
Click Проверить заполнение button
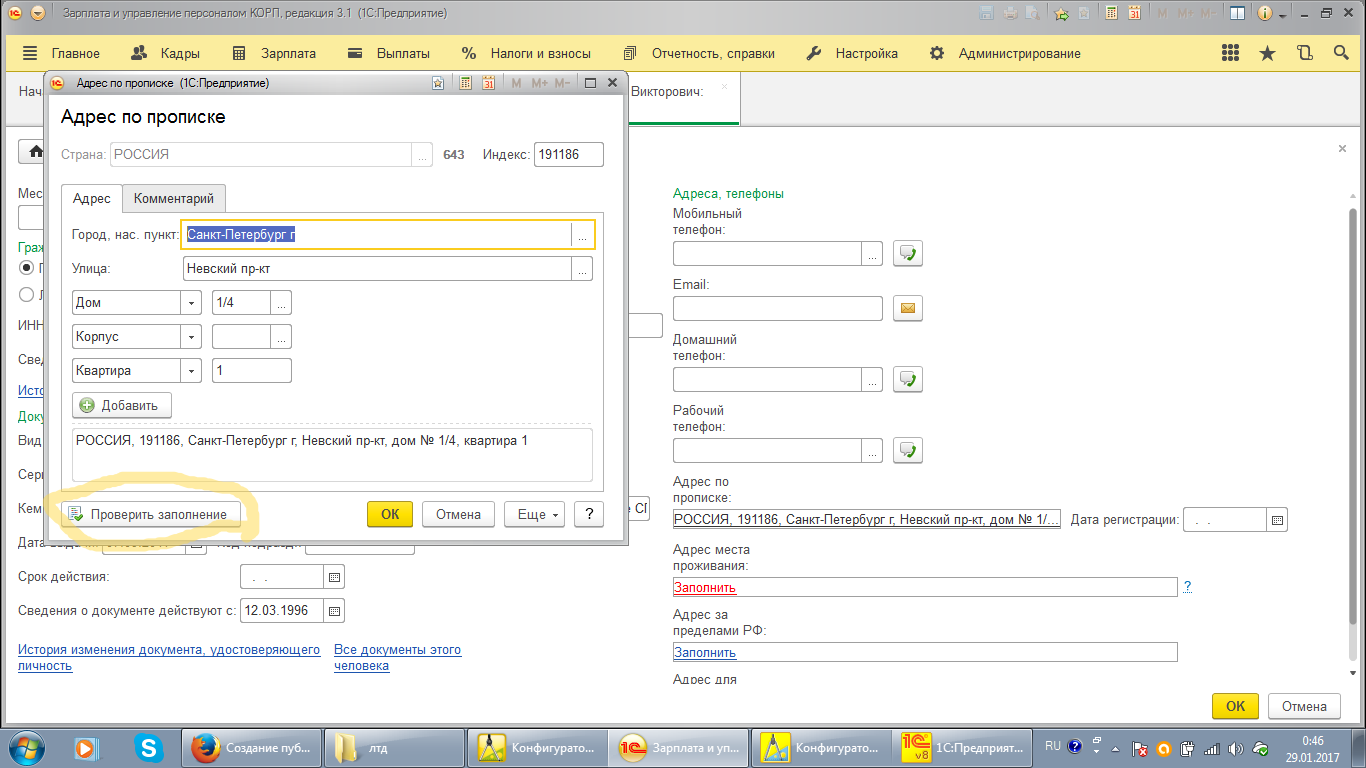coord(151,514)
